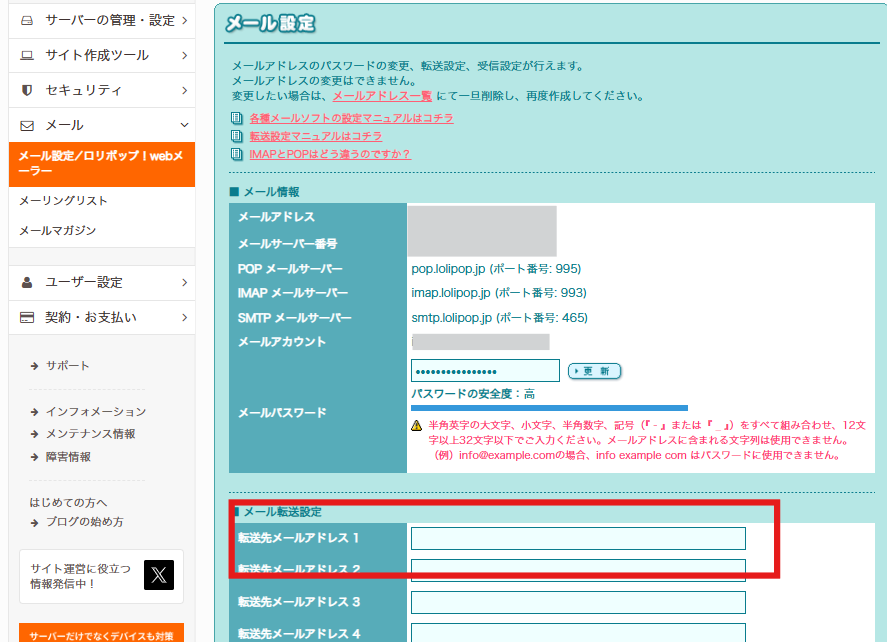Click the credit card icon beside 契約・お支払い
This screenshot has height=642, width=887.
click(27, 317)
